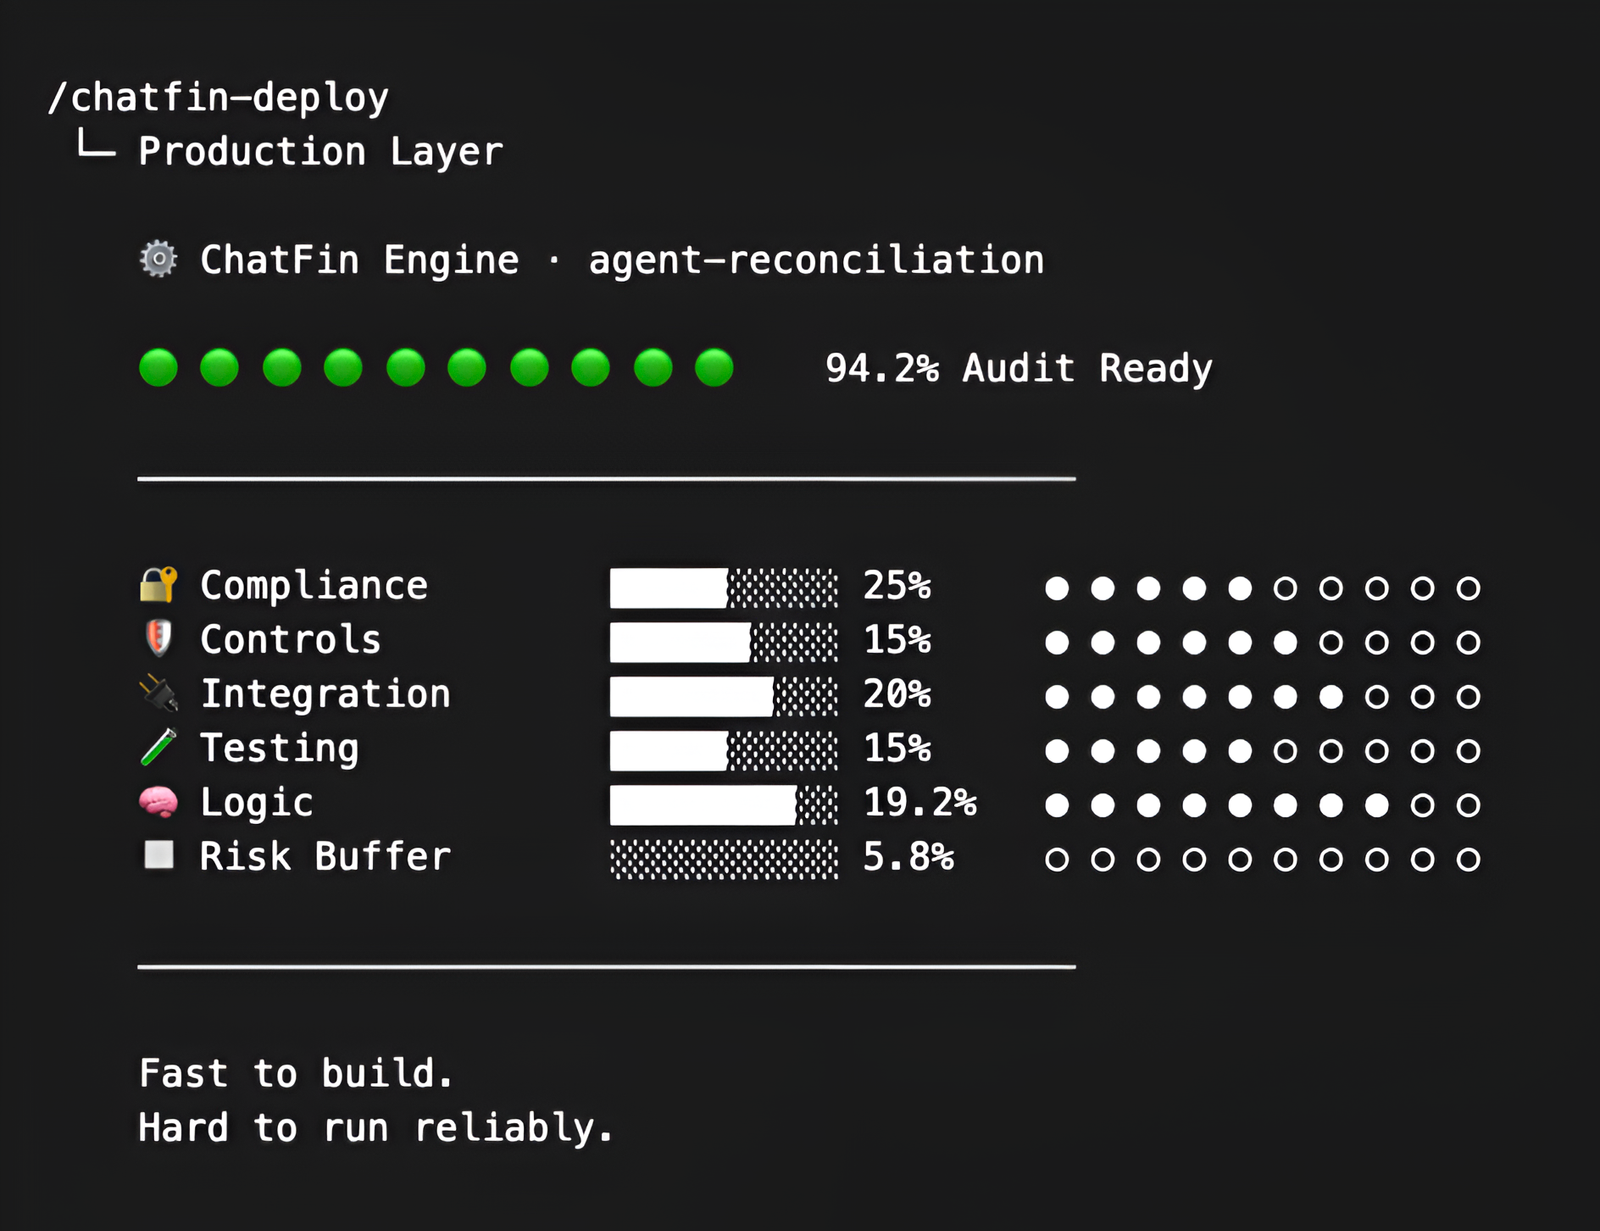Click the Compliance 25% progress bar

[x=723, y=588]
